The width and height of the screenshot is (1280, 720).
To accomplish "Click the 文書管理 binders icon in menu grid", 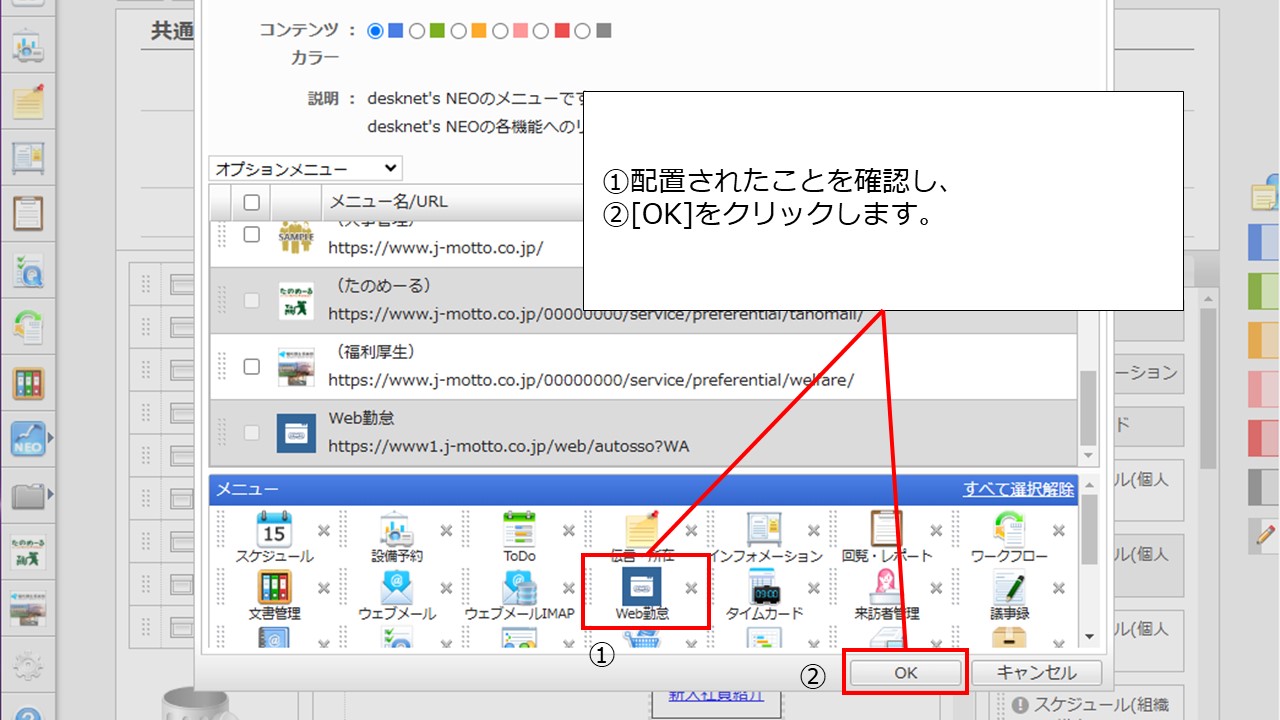I will [274, 587].
